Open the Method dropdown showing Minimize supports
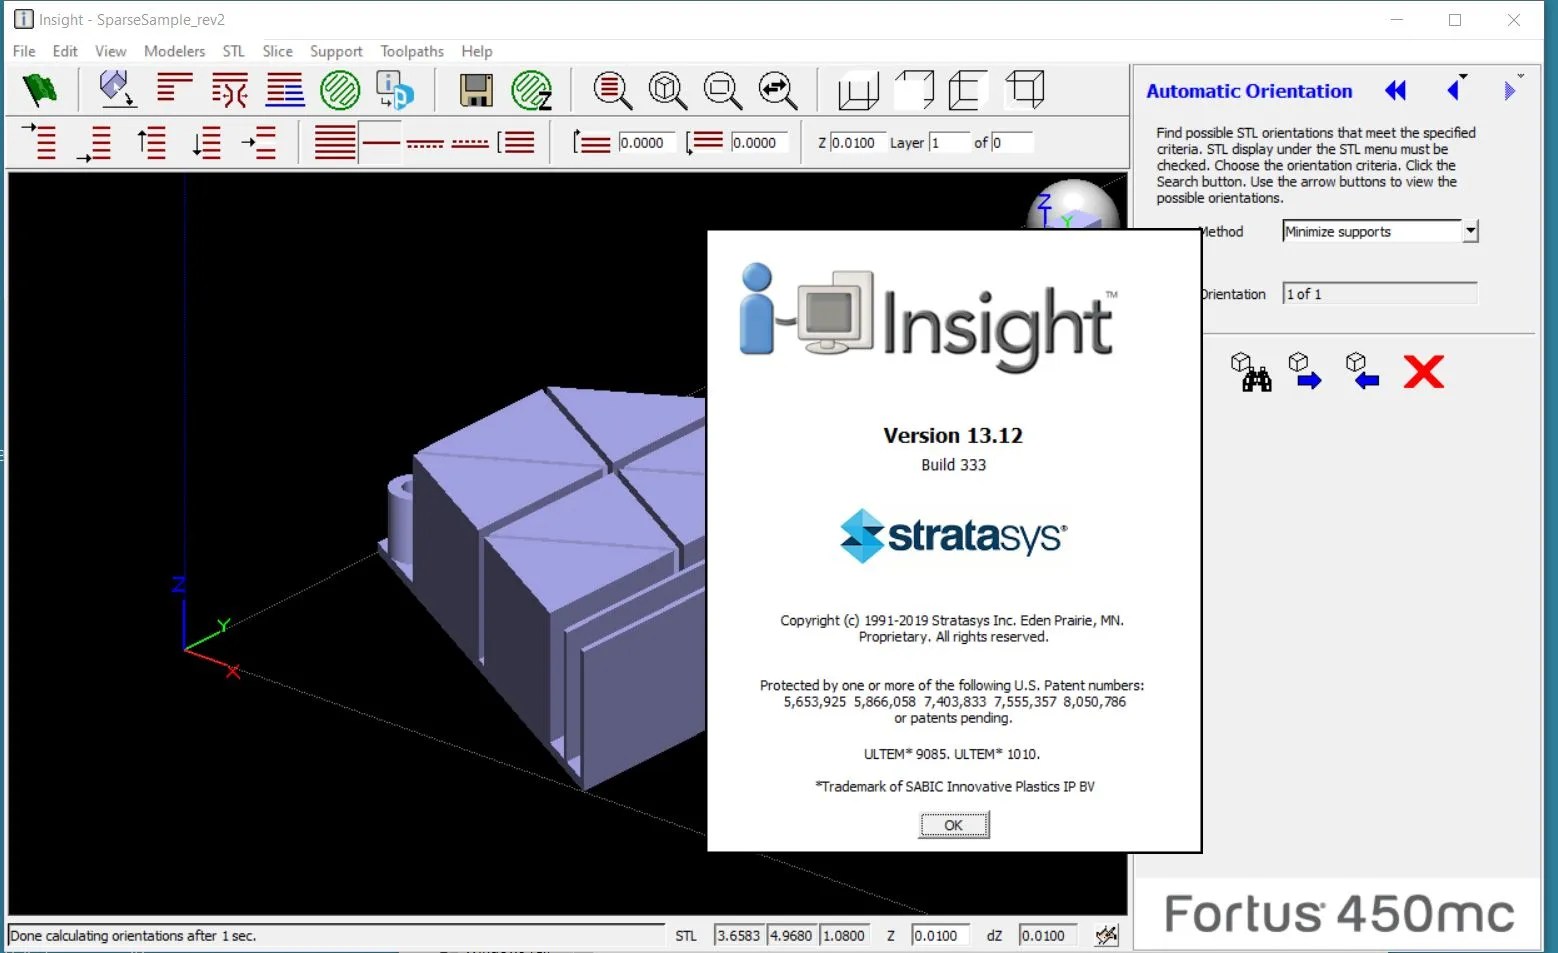Screen dimensions: 1558x953 1470,231
